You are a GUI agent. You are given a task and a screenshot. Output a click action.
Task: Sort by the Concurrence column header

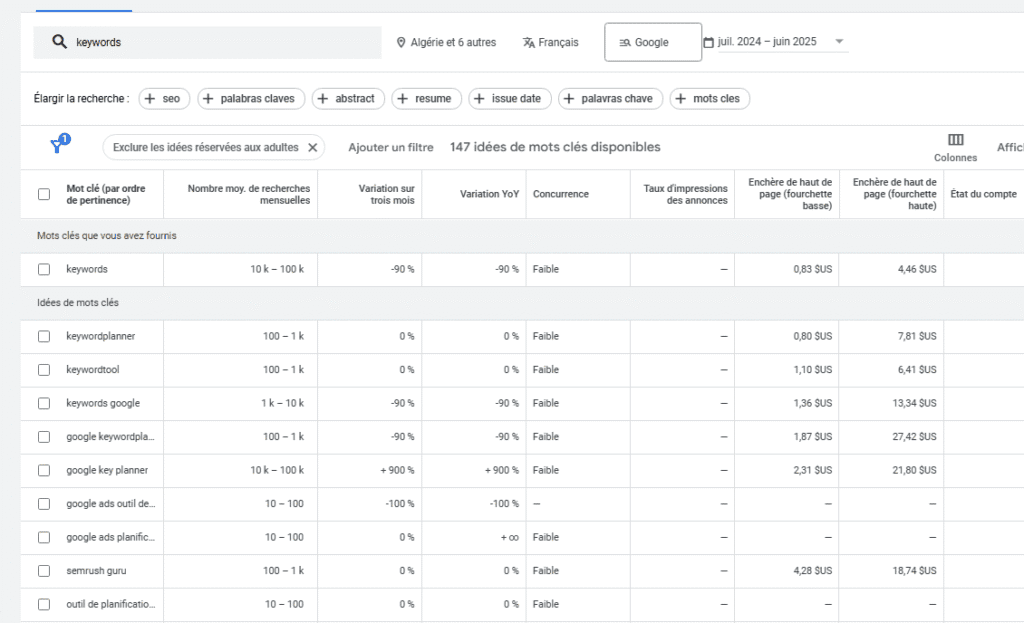tap(560, 194)
